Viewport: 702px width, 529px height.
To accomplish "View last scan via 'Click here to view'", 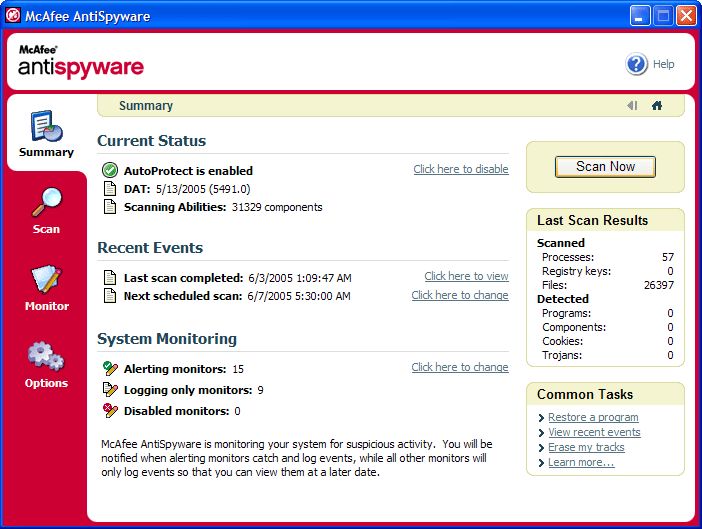I will pyautogui.click(x=466, y=276).
